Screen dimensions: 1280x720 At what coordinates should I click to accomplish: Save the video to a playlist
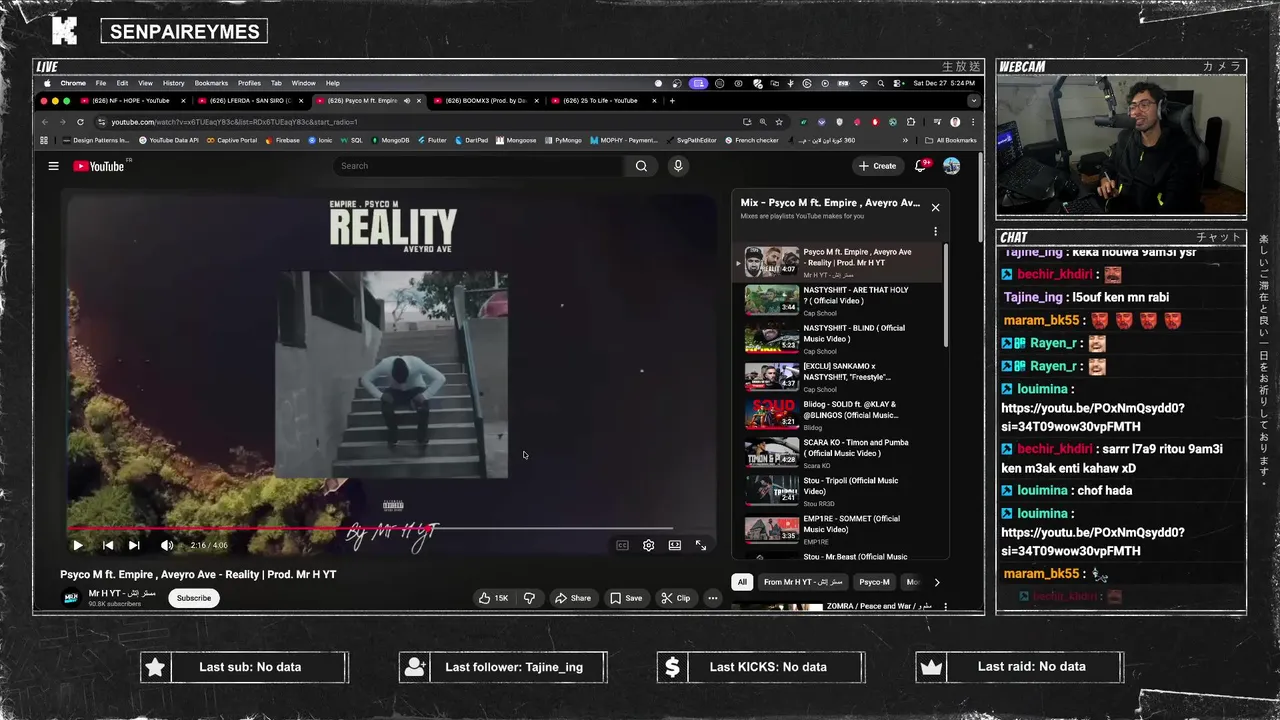point(626,598)
